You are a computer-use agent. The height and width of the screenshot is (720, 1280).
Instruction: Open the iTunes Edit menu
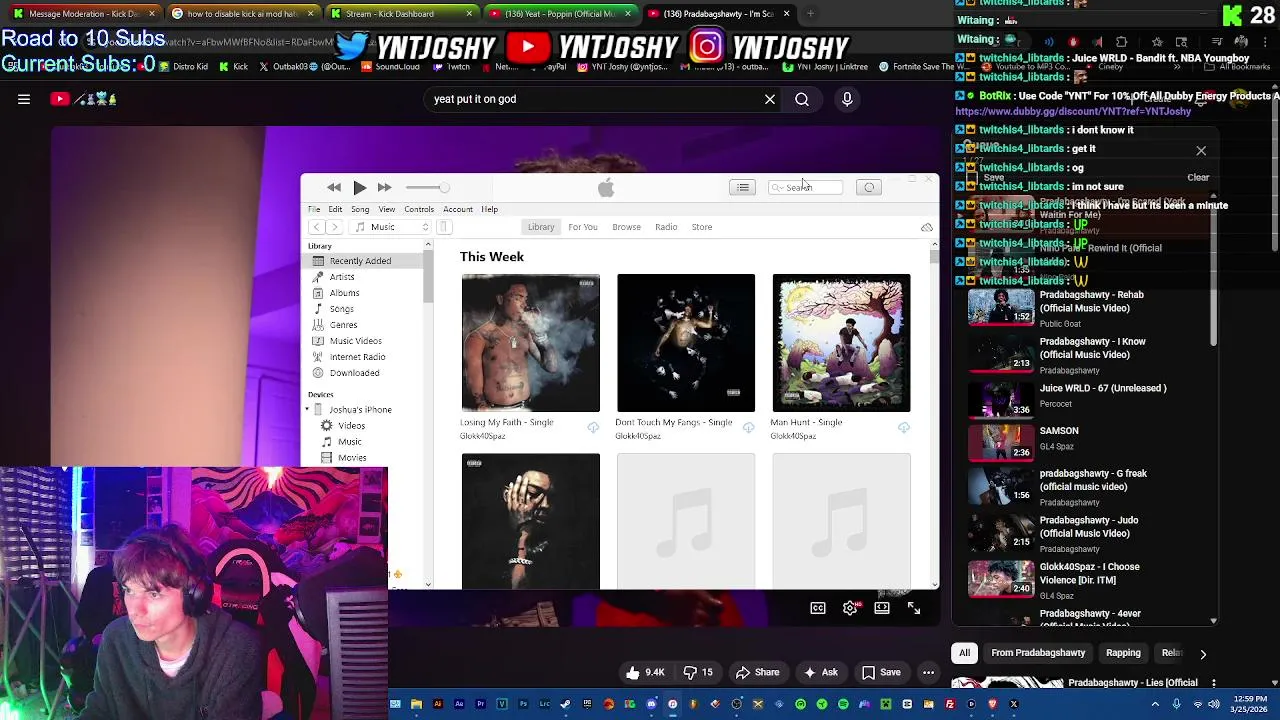pyautogui.click(x=335, y=209)
